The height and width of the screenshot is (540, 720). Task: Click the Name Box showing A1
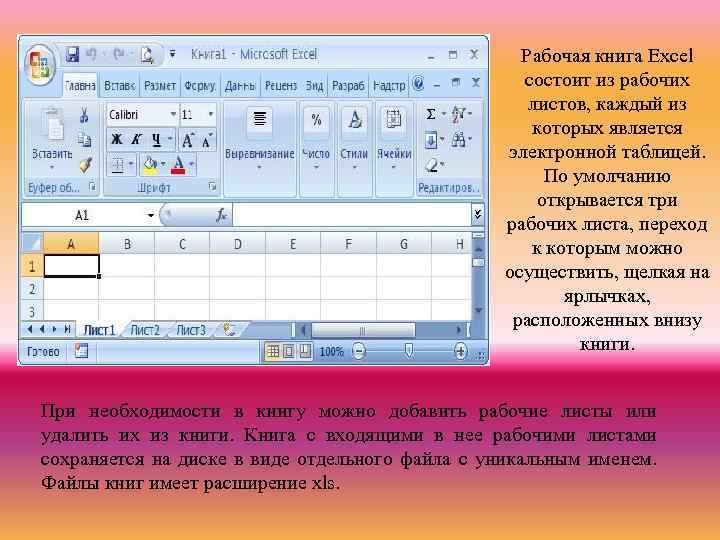[x=83, y=215]
